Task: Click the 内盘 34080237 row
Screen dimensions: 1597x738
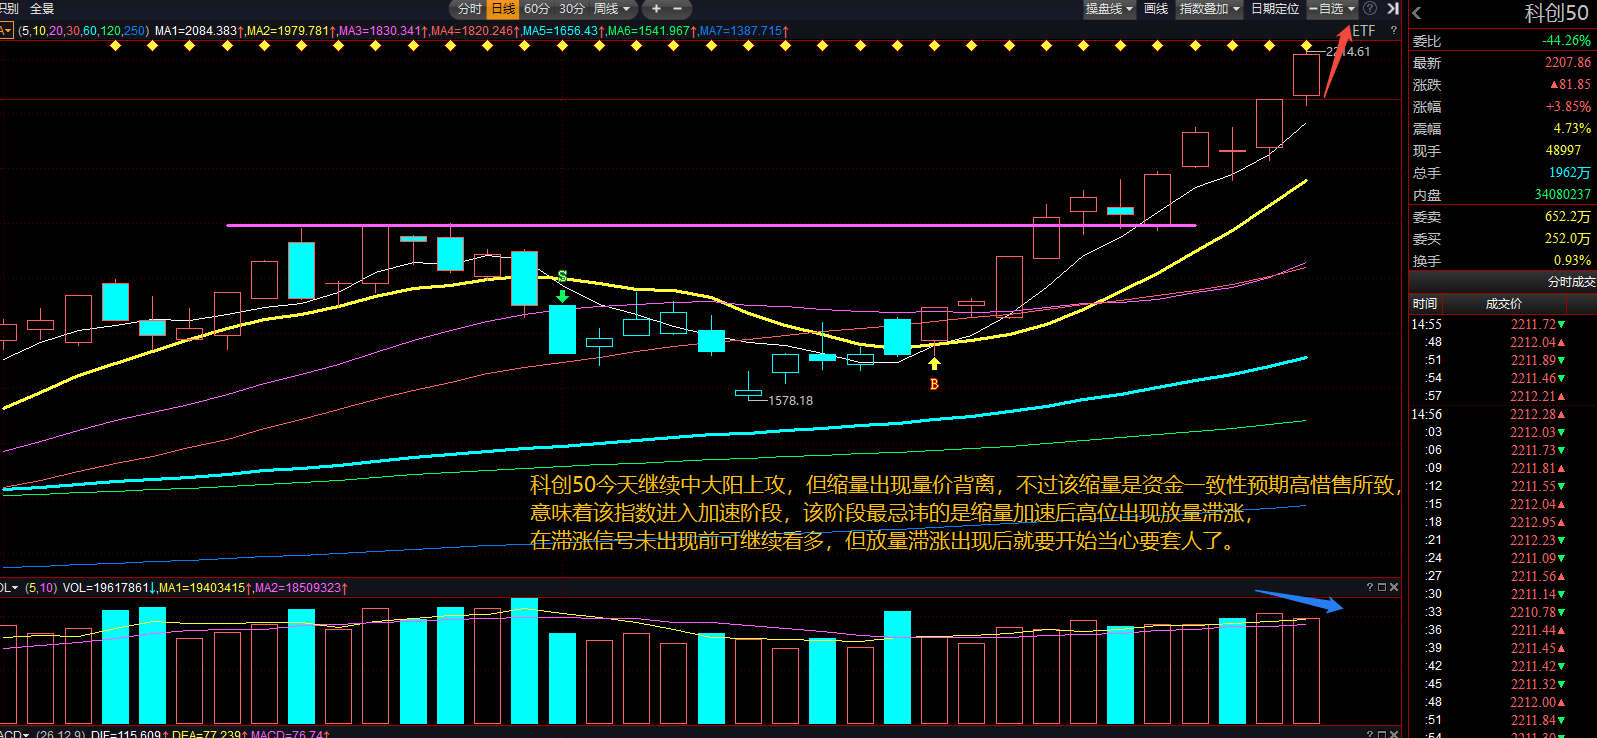Action: (x=1501, y=195)
